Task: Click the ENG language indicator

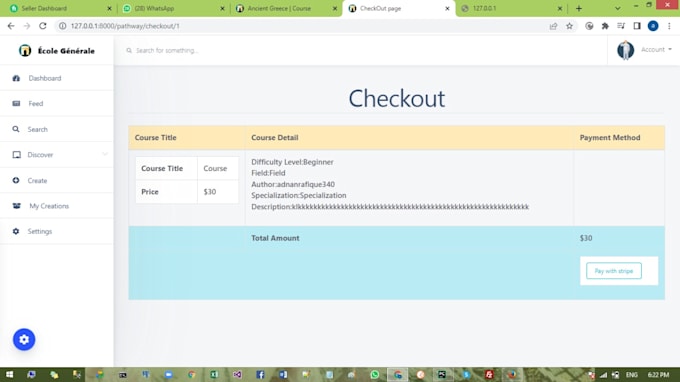Action: coord(631,375)
